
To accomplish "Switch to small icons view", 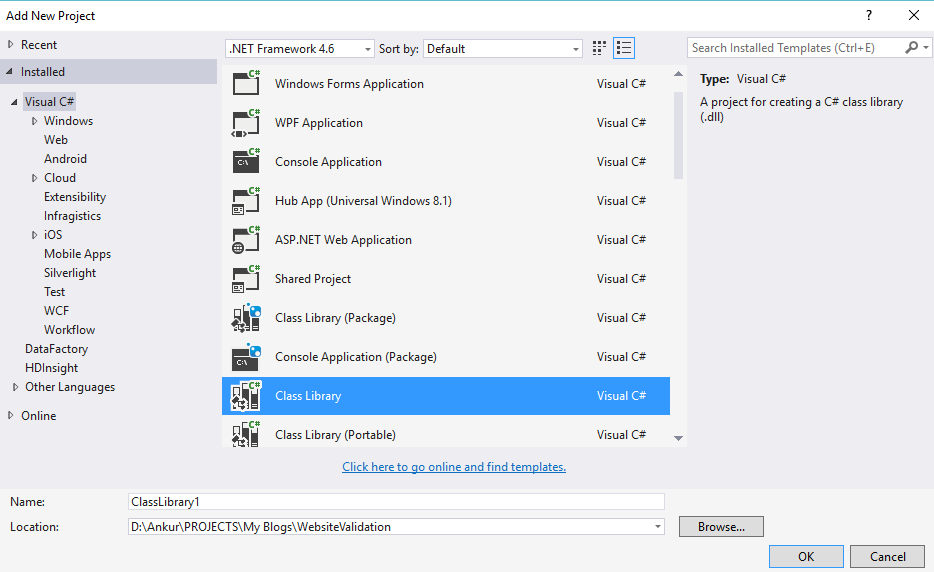I will point(600,48).
